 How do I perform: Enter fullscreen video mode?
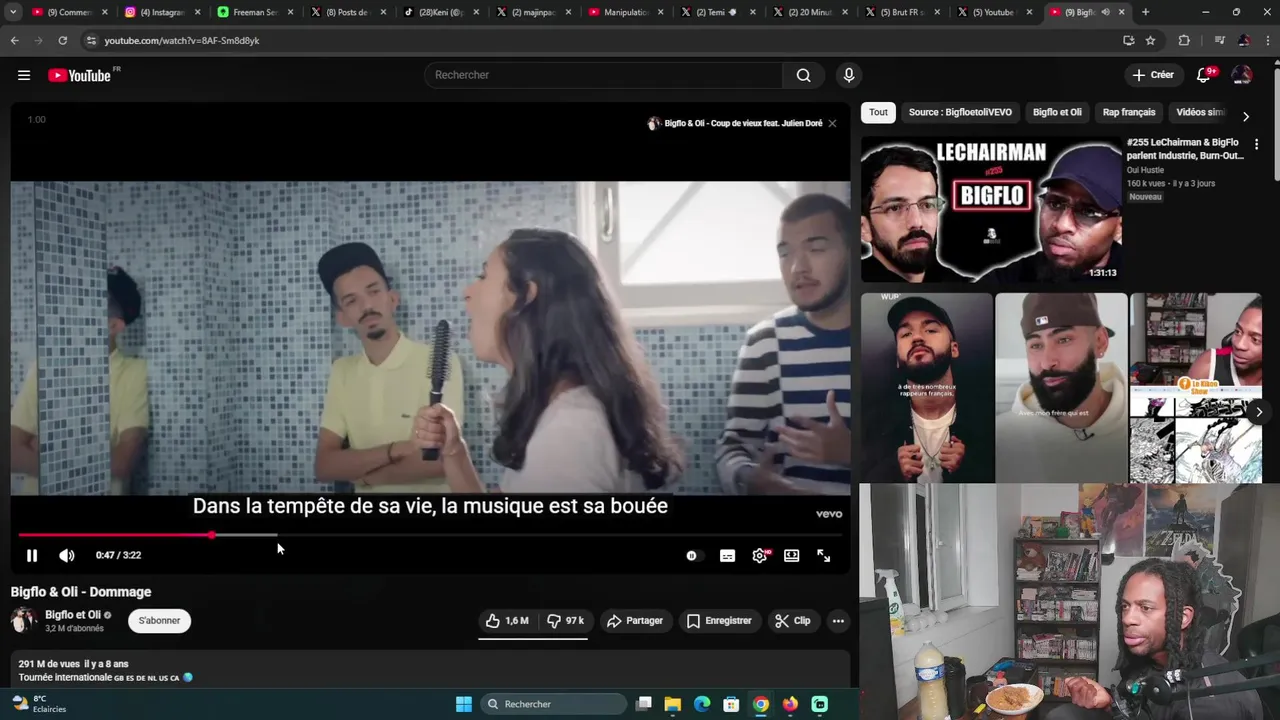point(824,556)
